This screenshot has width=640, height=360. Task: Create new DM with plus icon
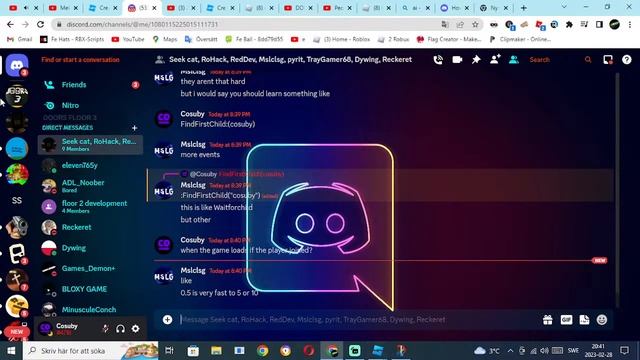click(x=134, y=128)
